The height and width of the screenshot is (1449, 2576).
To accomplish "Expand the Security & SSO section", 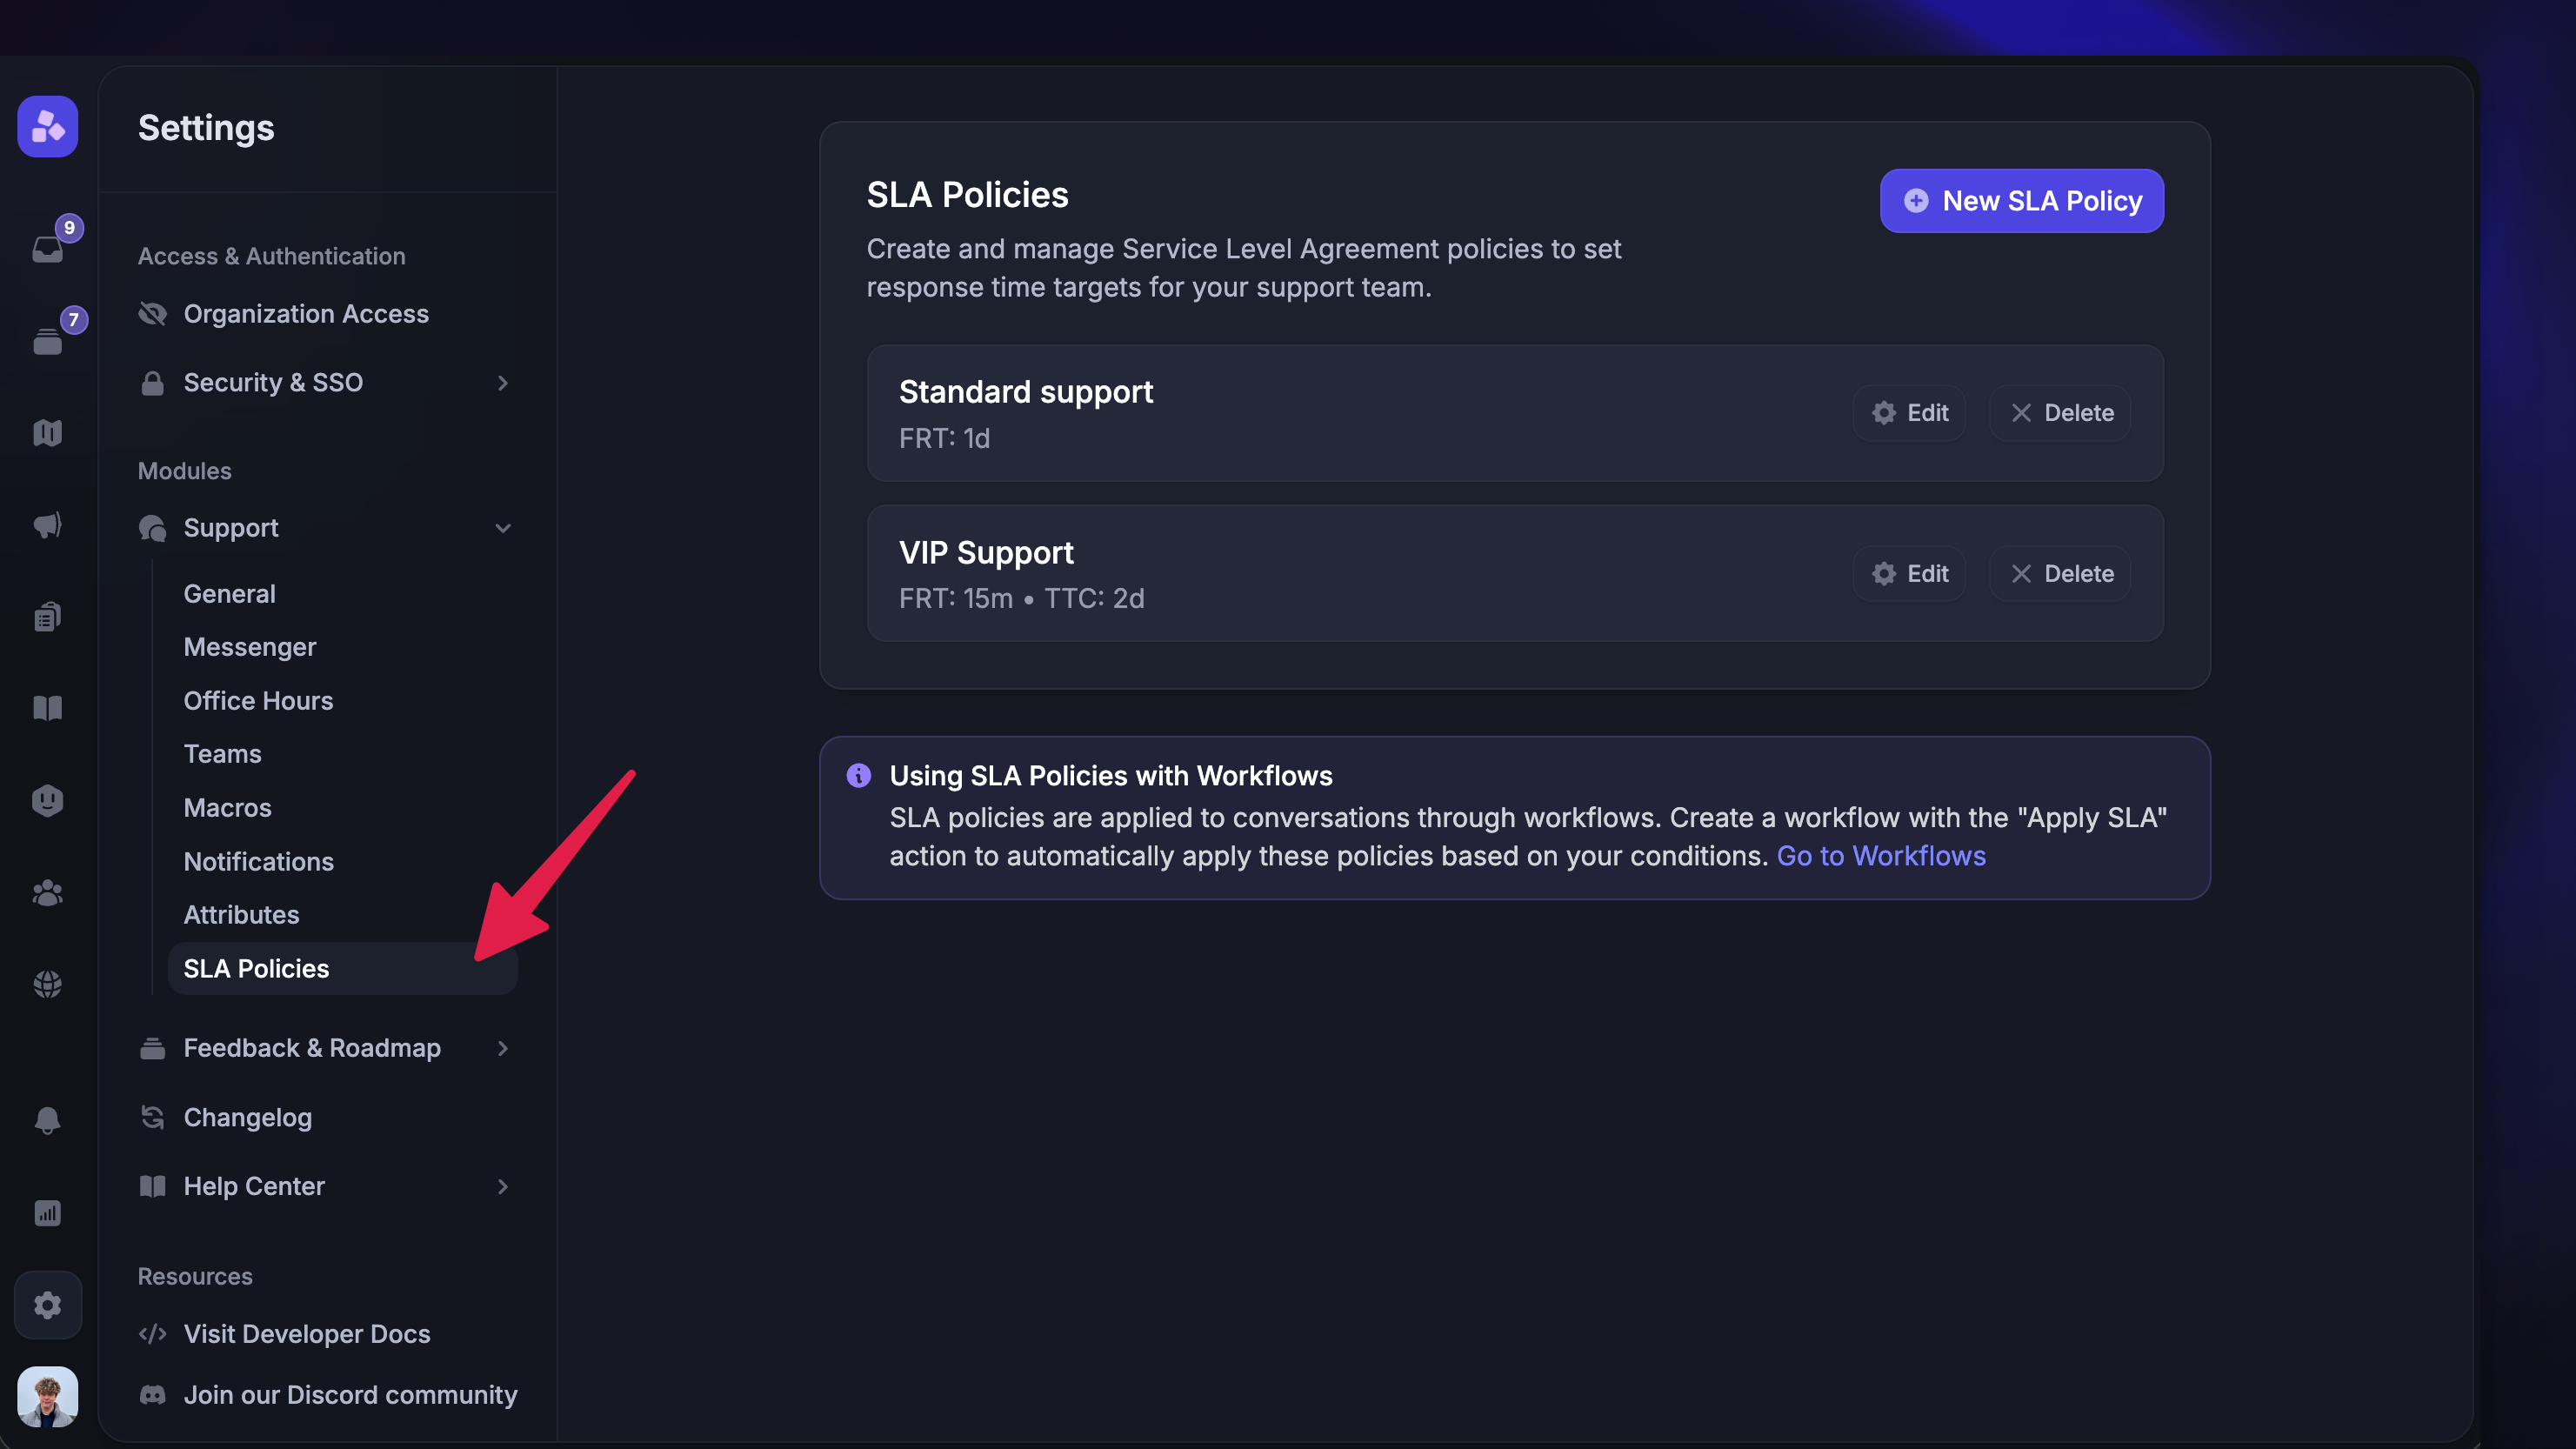I will pos(503,383).
